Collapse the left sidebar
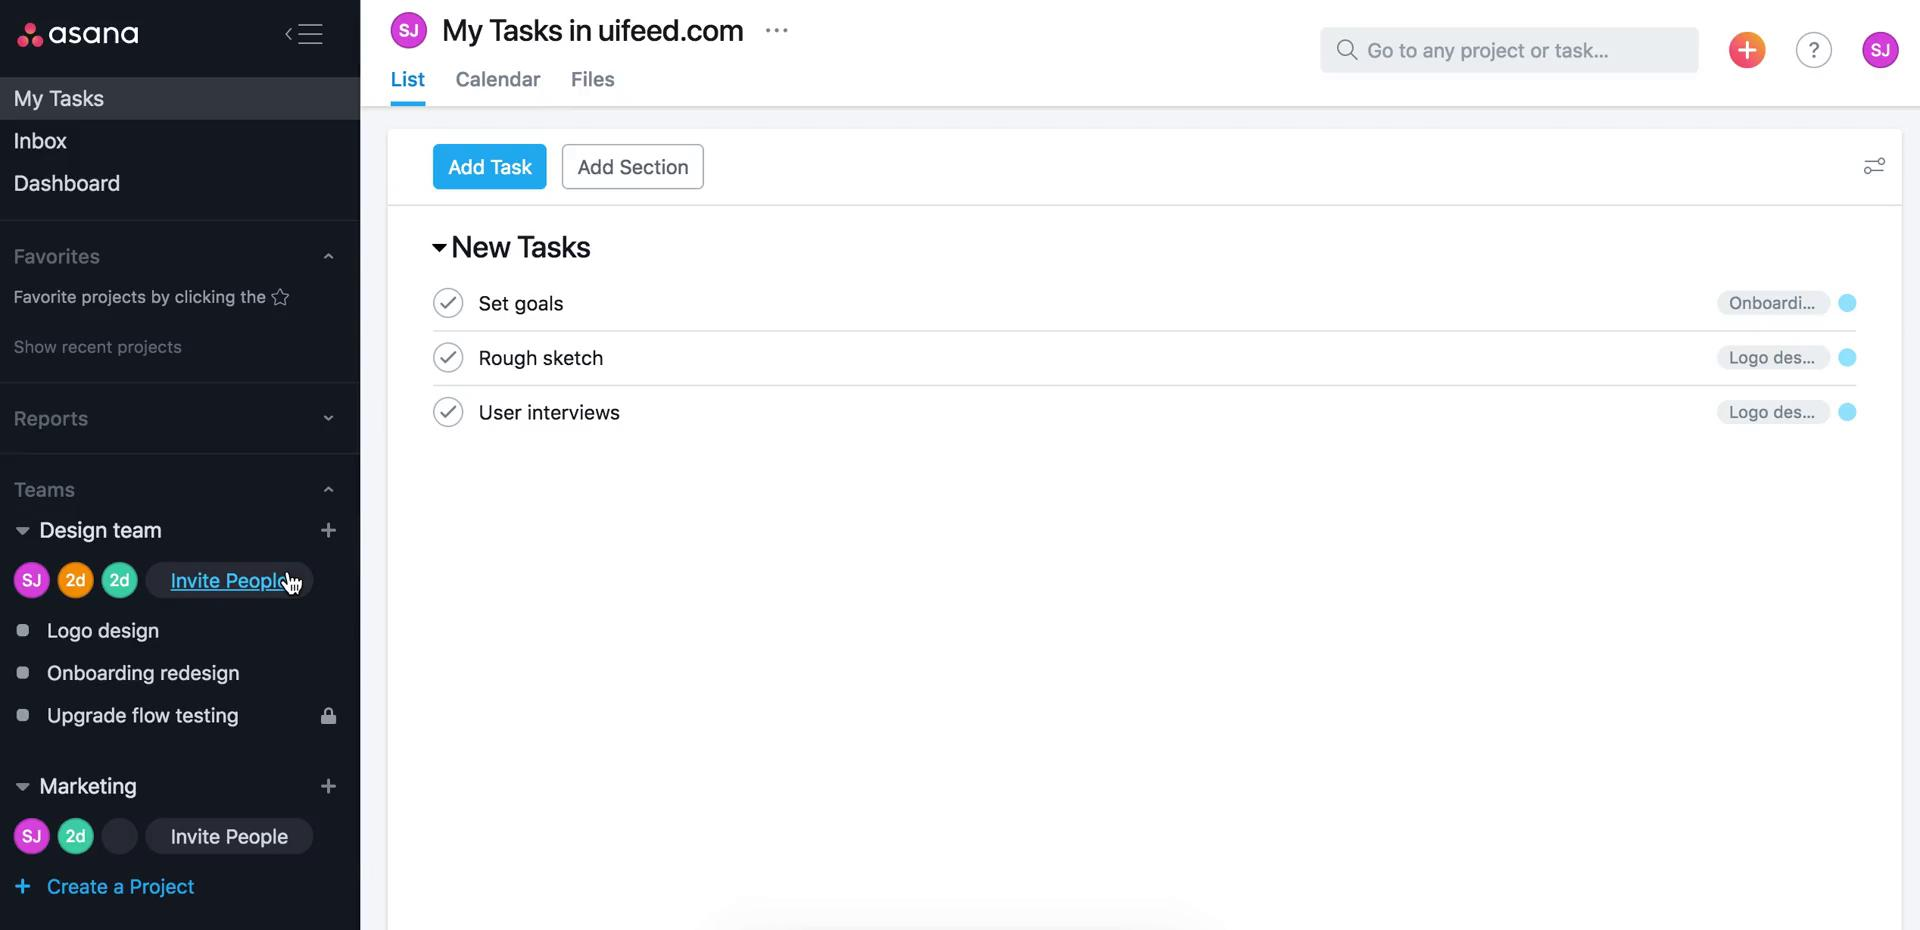The height and width of the screenshot is (930, 1920). (x=303, y=34)
